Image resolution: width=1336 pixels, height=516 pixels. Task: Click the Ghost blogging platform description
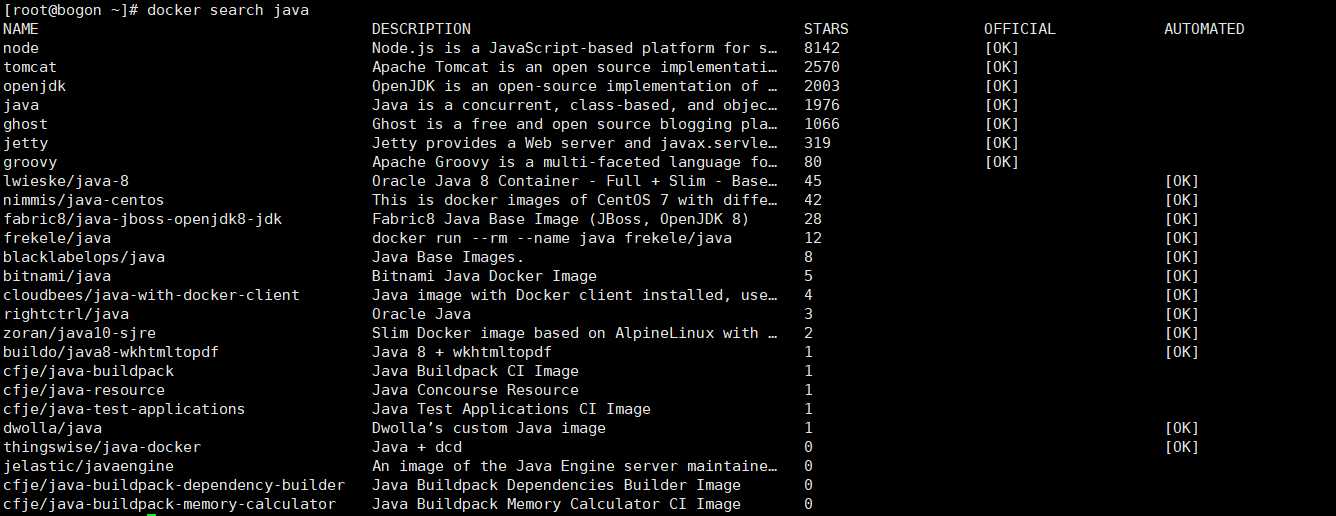coord(575,124)
